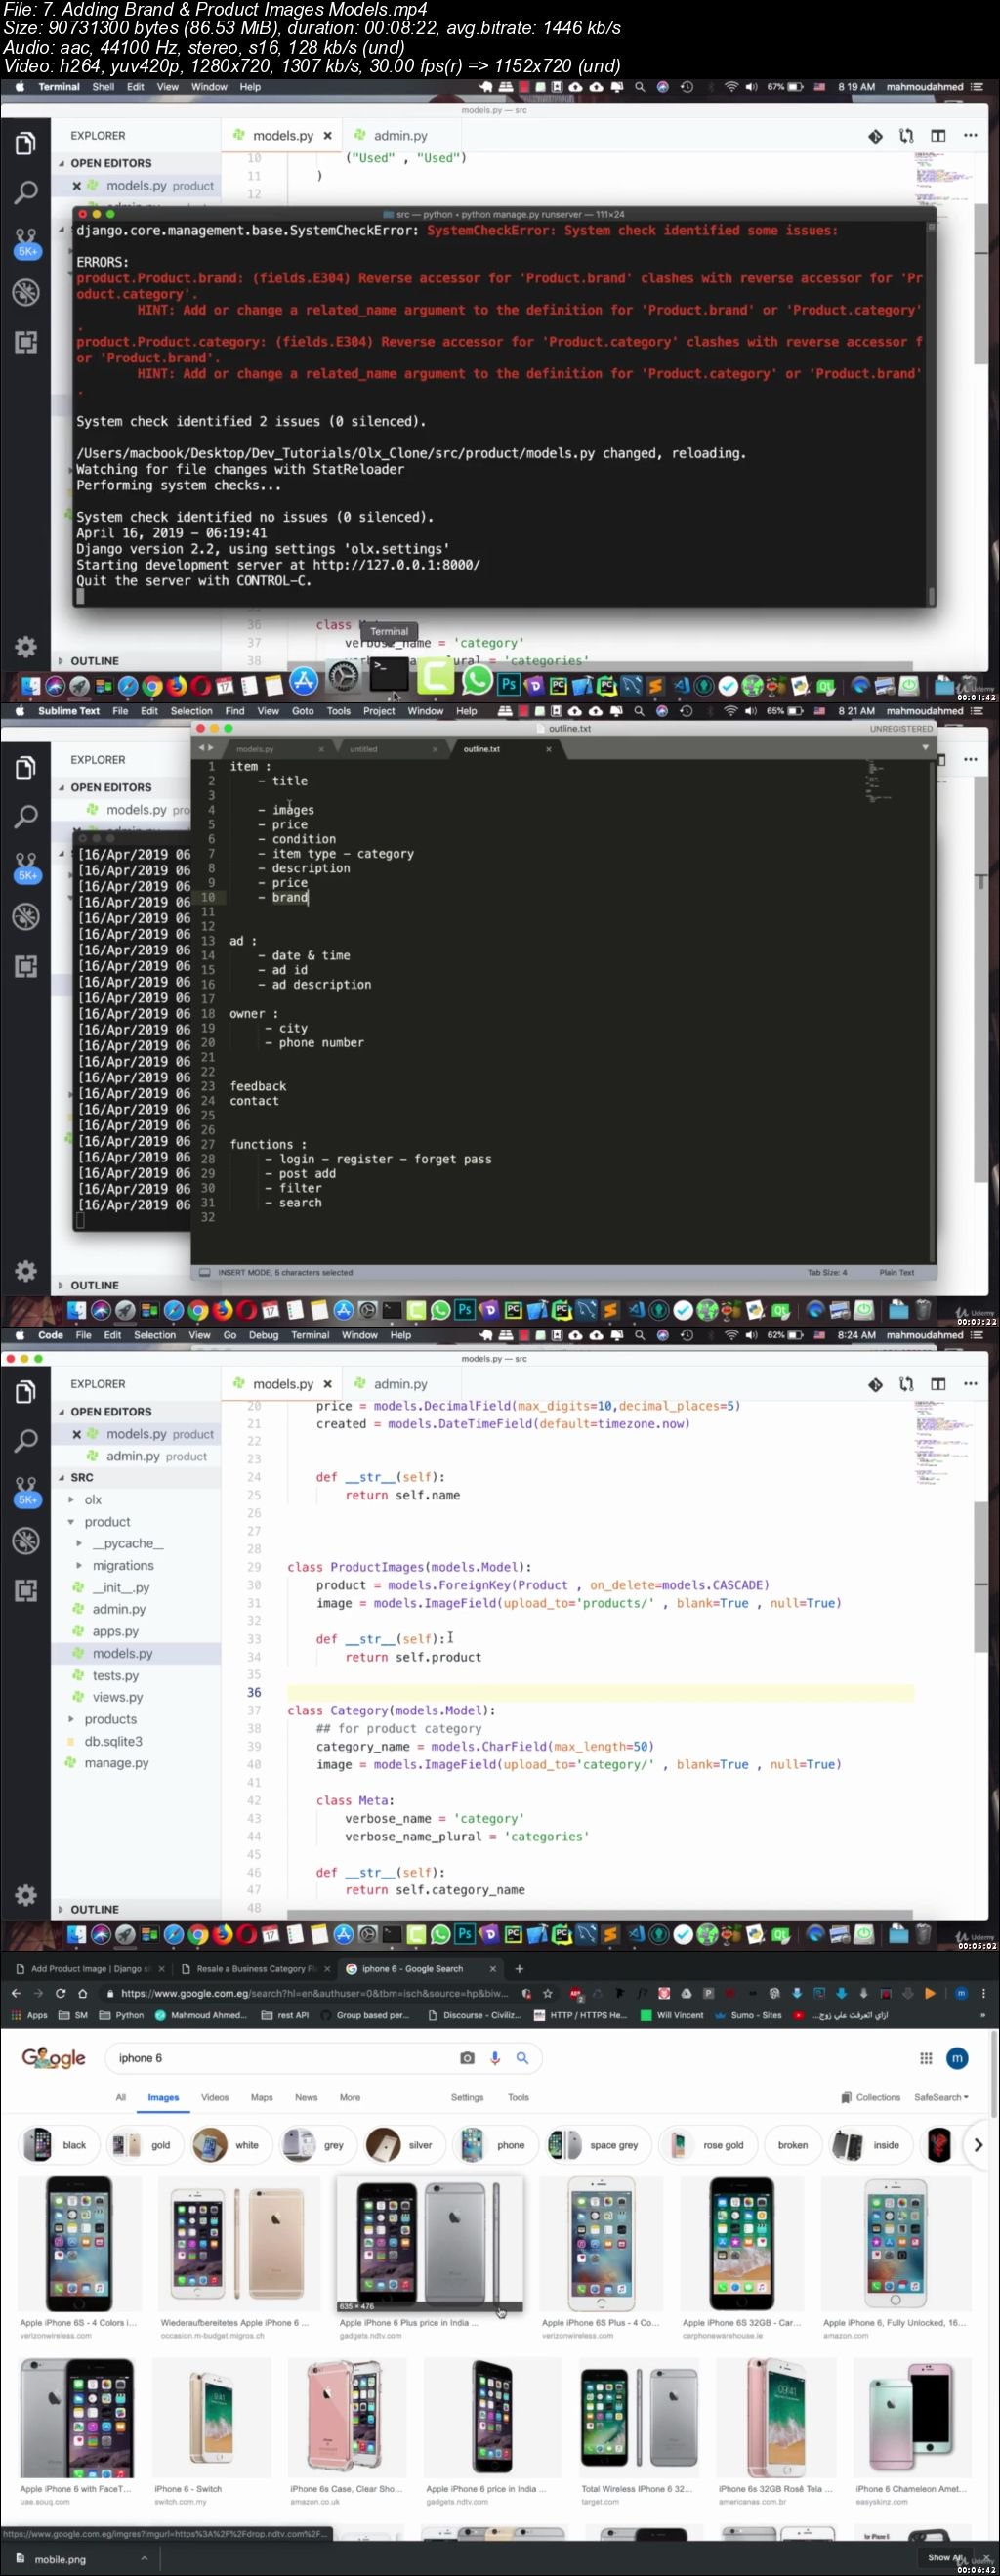Open Explorer in the VS Code window showing the SRC tree
Screen dimensions: 1000x2576
[26, 1391]
